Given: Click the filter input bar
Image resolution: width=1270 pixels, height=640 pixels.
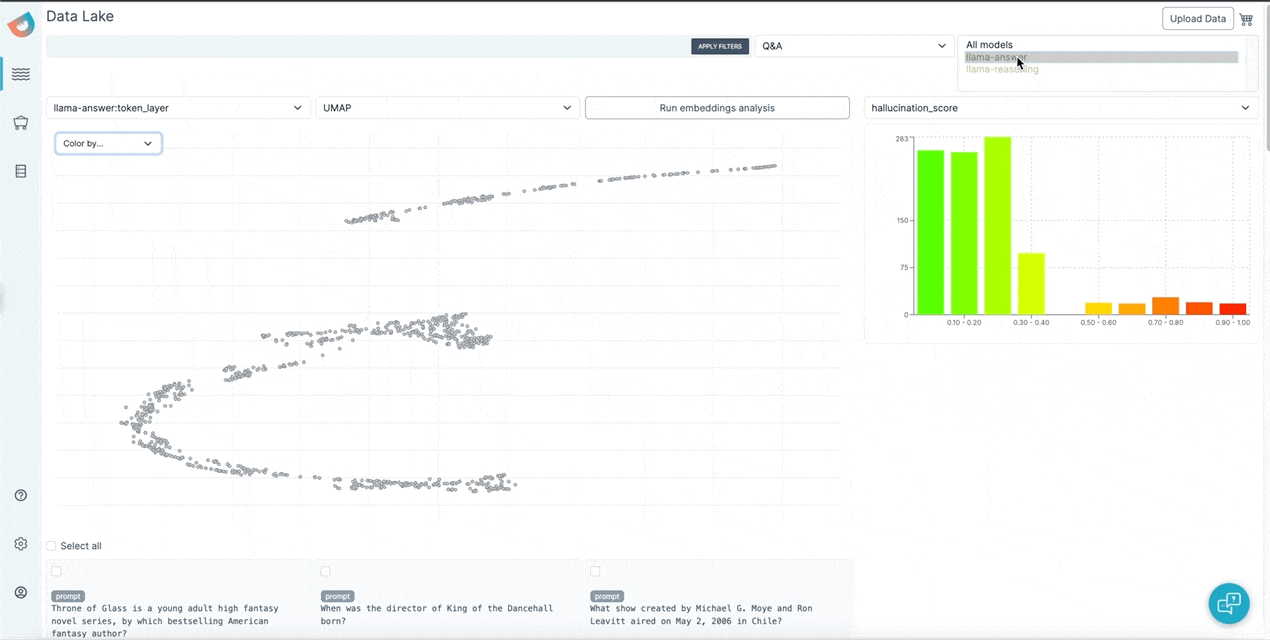Looking at the screenshot, I should coord(367,46).
